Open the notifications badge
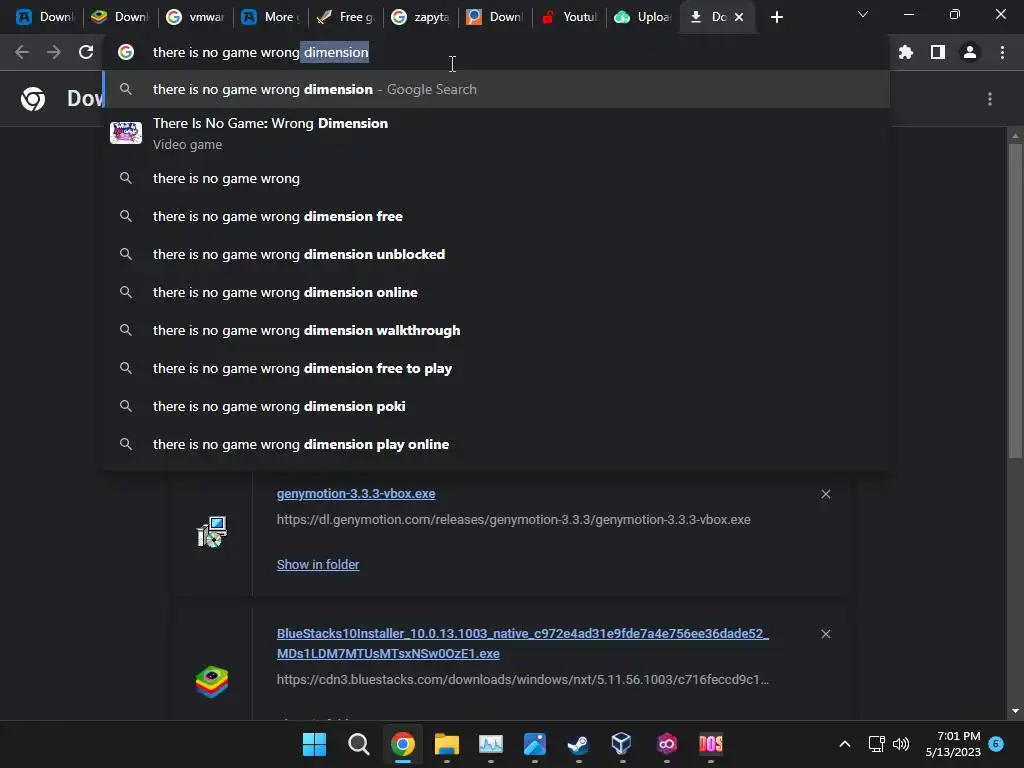Viewport: 1024px width, 768px height. tap(996, 744)
